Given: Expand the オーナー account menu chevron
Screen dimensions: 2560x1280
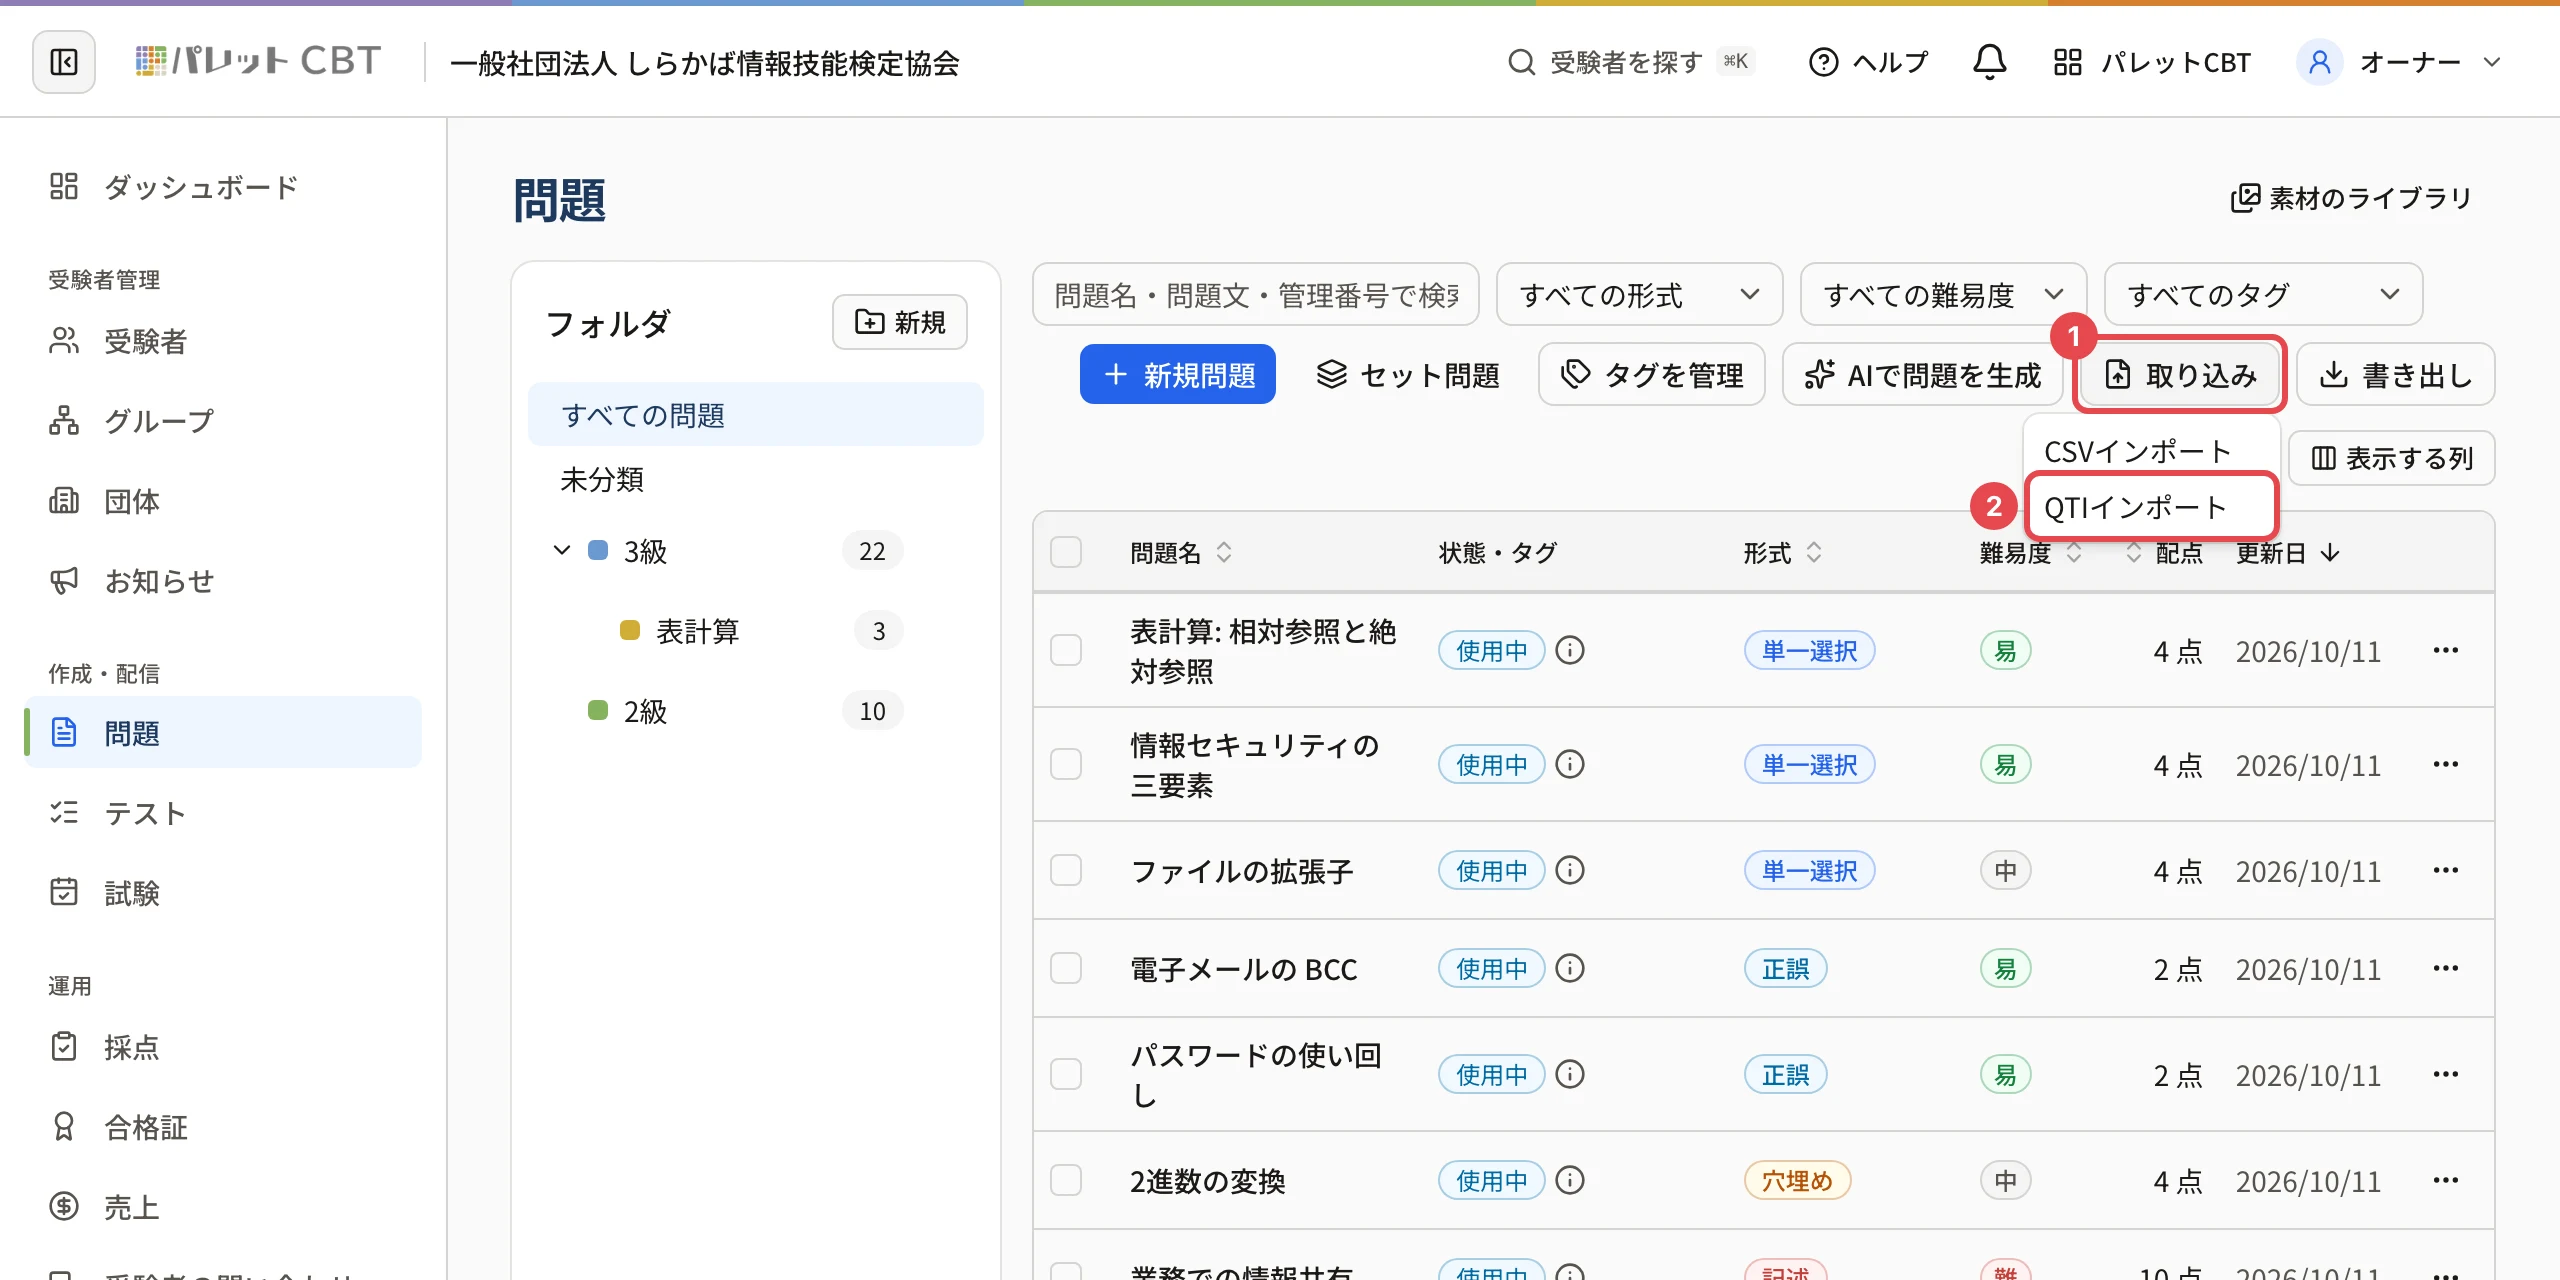Looking at the screenshot, I should [x=2492, y=62].
